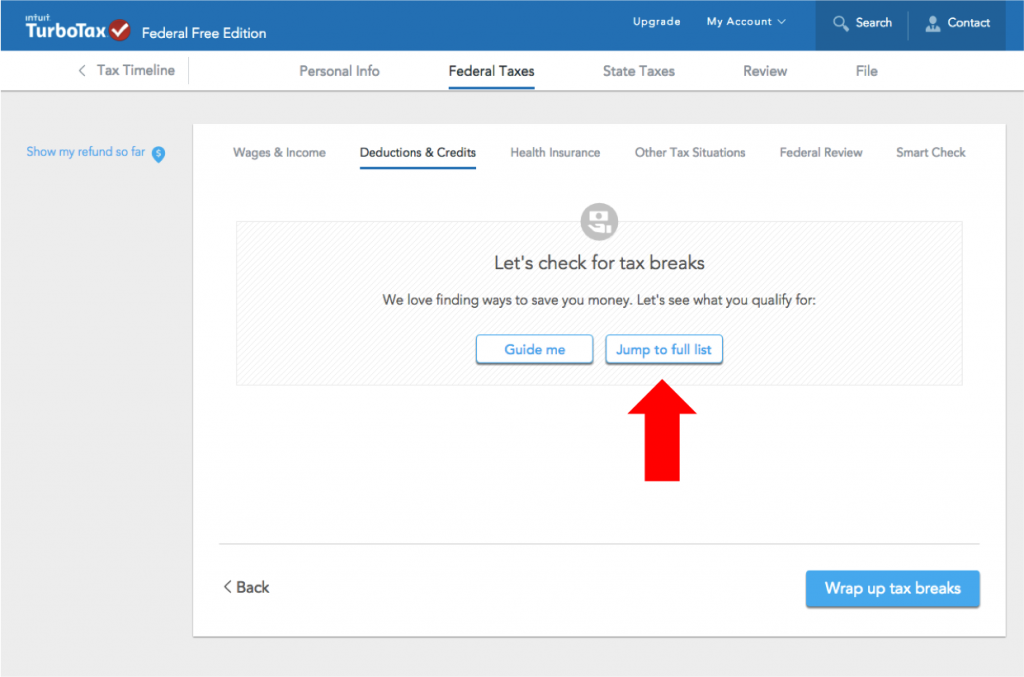
Task: Switch to Wages & Income section
Action: (279, 153)
